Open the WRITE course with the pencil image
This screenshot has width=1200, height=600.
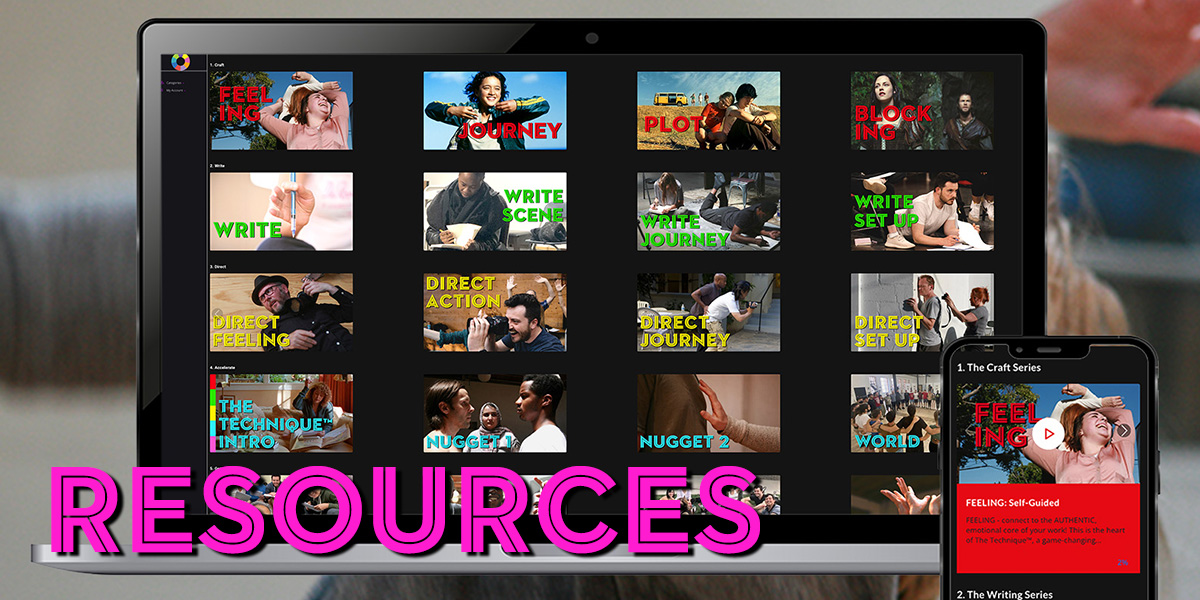pos(281,211)
